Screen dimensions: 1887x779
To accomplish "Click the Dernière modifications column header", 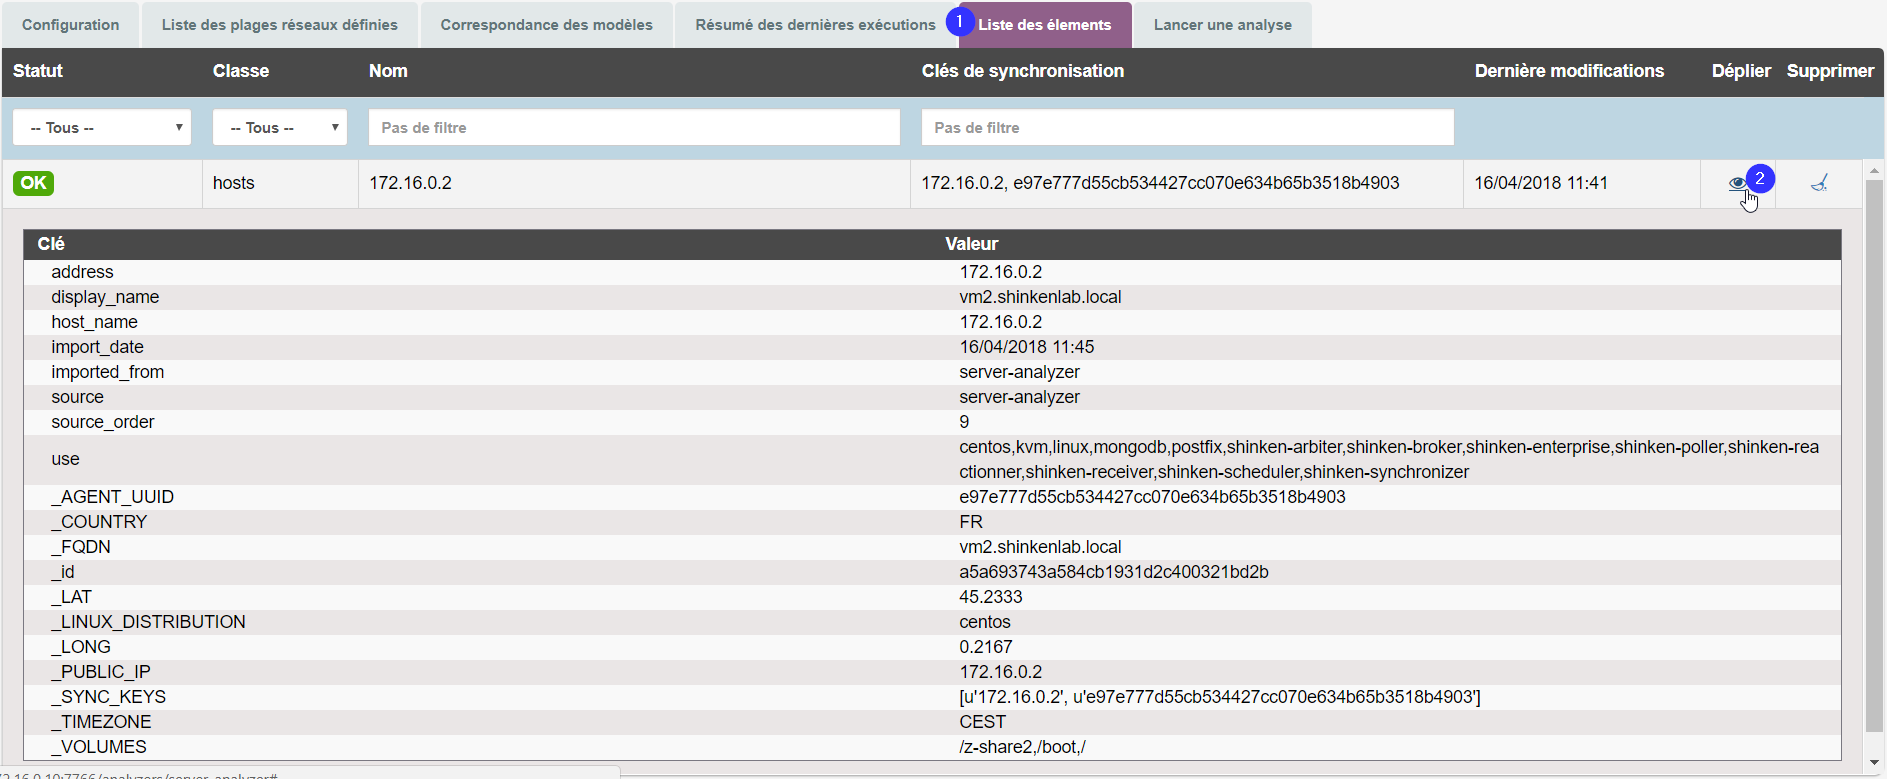I will pyautogui.click(x=1569, y=71).
